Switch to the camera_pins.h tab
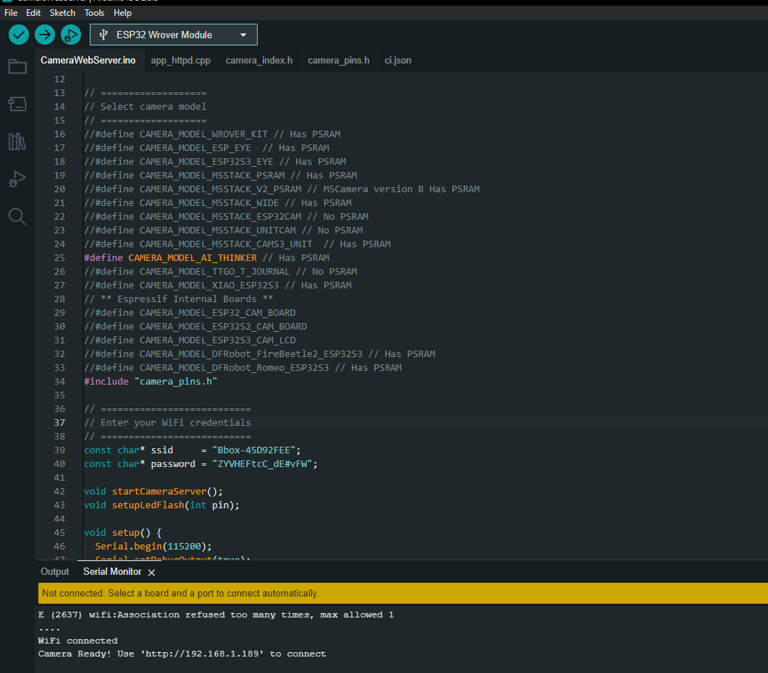The image size is (768, 673). point(338,60)
